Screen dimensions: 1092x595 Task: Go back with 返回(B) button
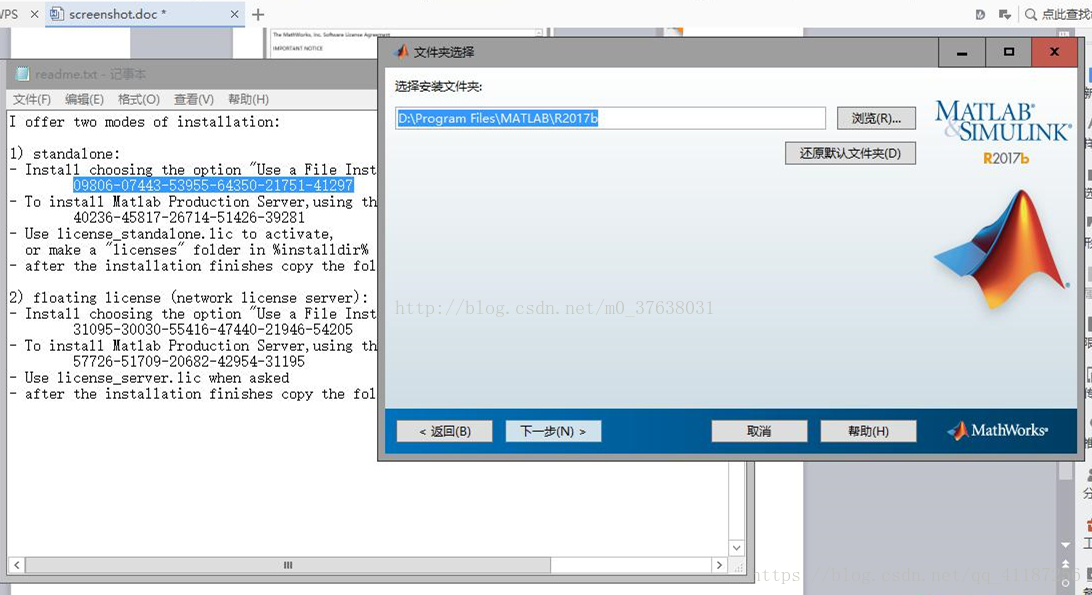point(444,431)
